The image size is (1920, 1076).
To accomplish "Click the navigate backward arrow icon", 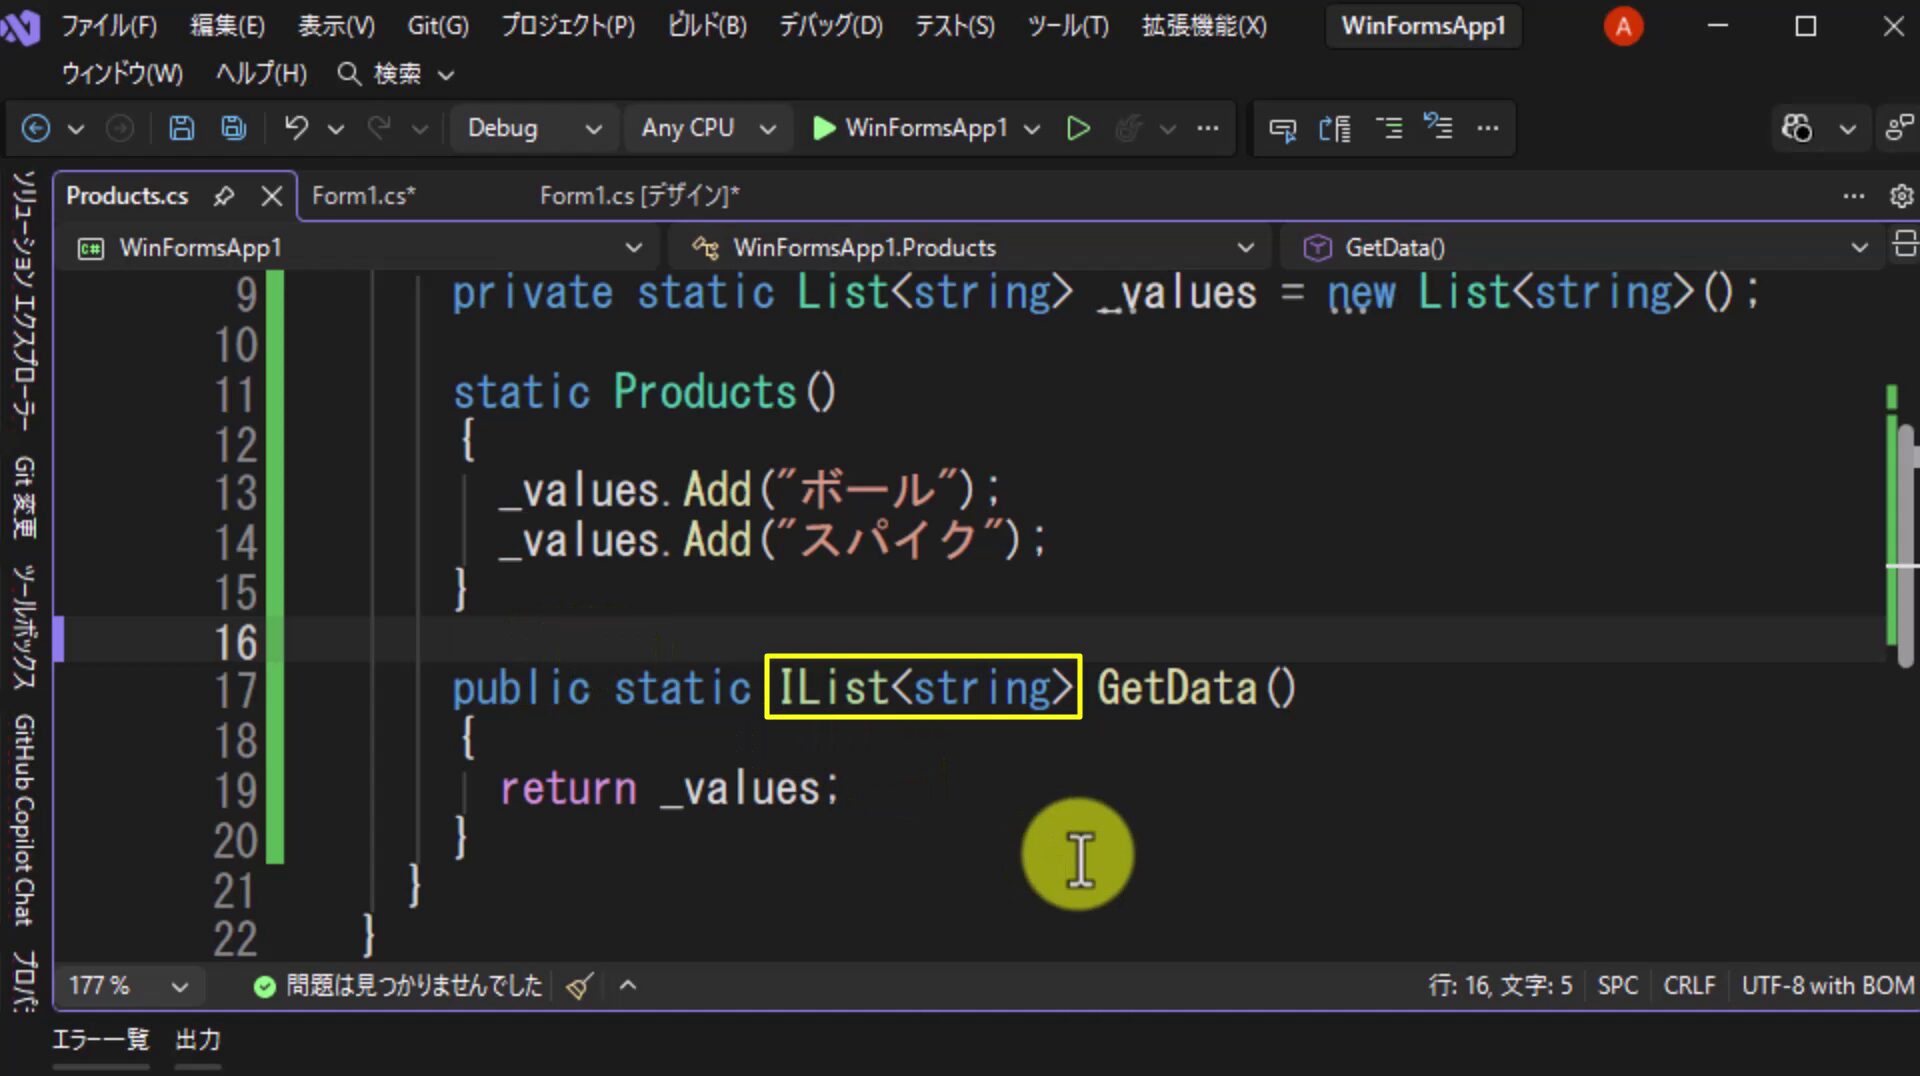I will click(x=36, y=128).
